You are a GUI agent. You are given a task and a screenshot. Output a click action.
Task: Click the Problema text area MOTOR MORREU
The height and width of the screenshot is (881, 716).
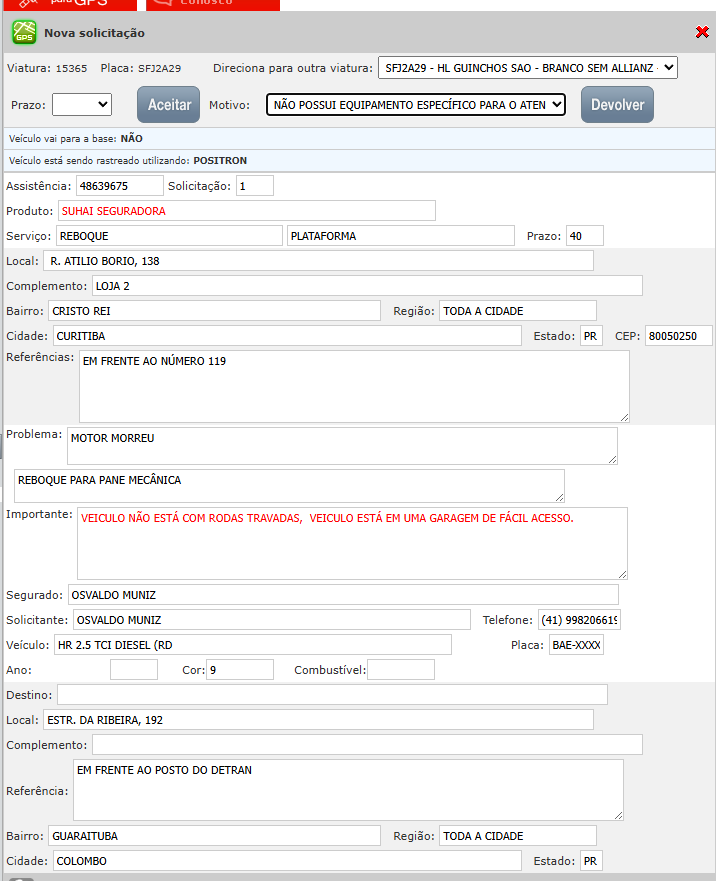point(342,446)
